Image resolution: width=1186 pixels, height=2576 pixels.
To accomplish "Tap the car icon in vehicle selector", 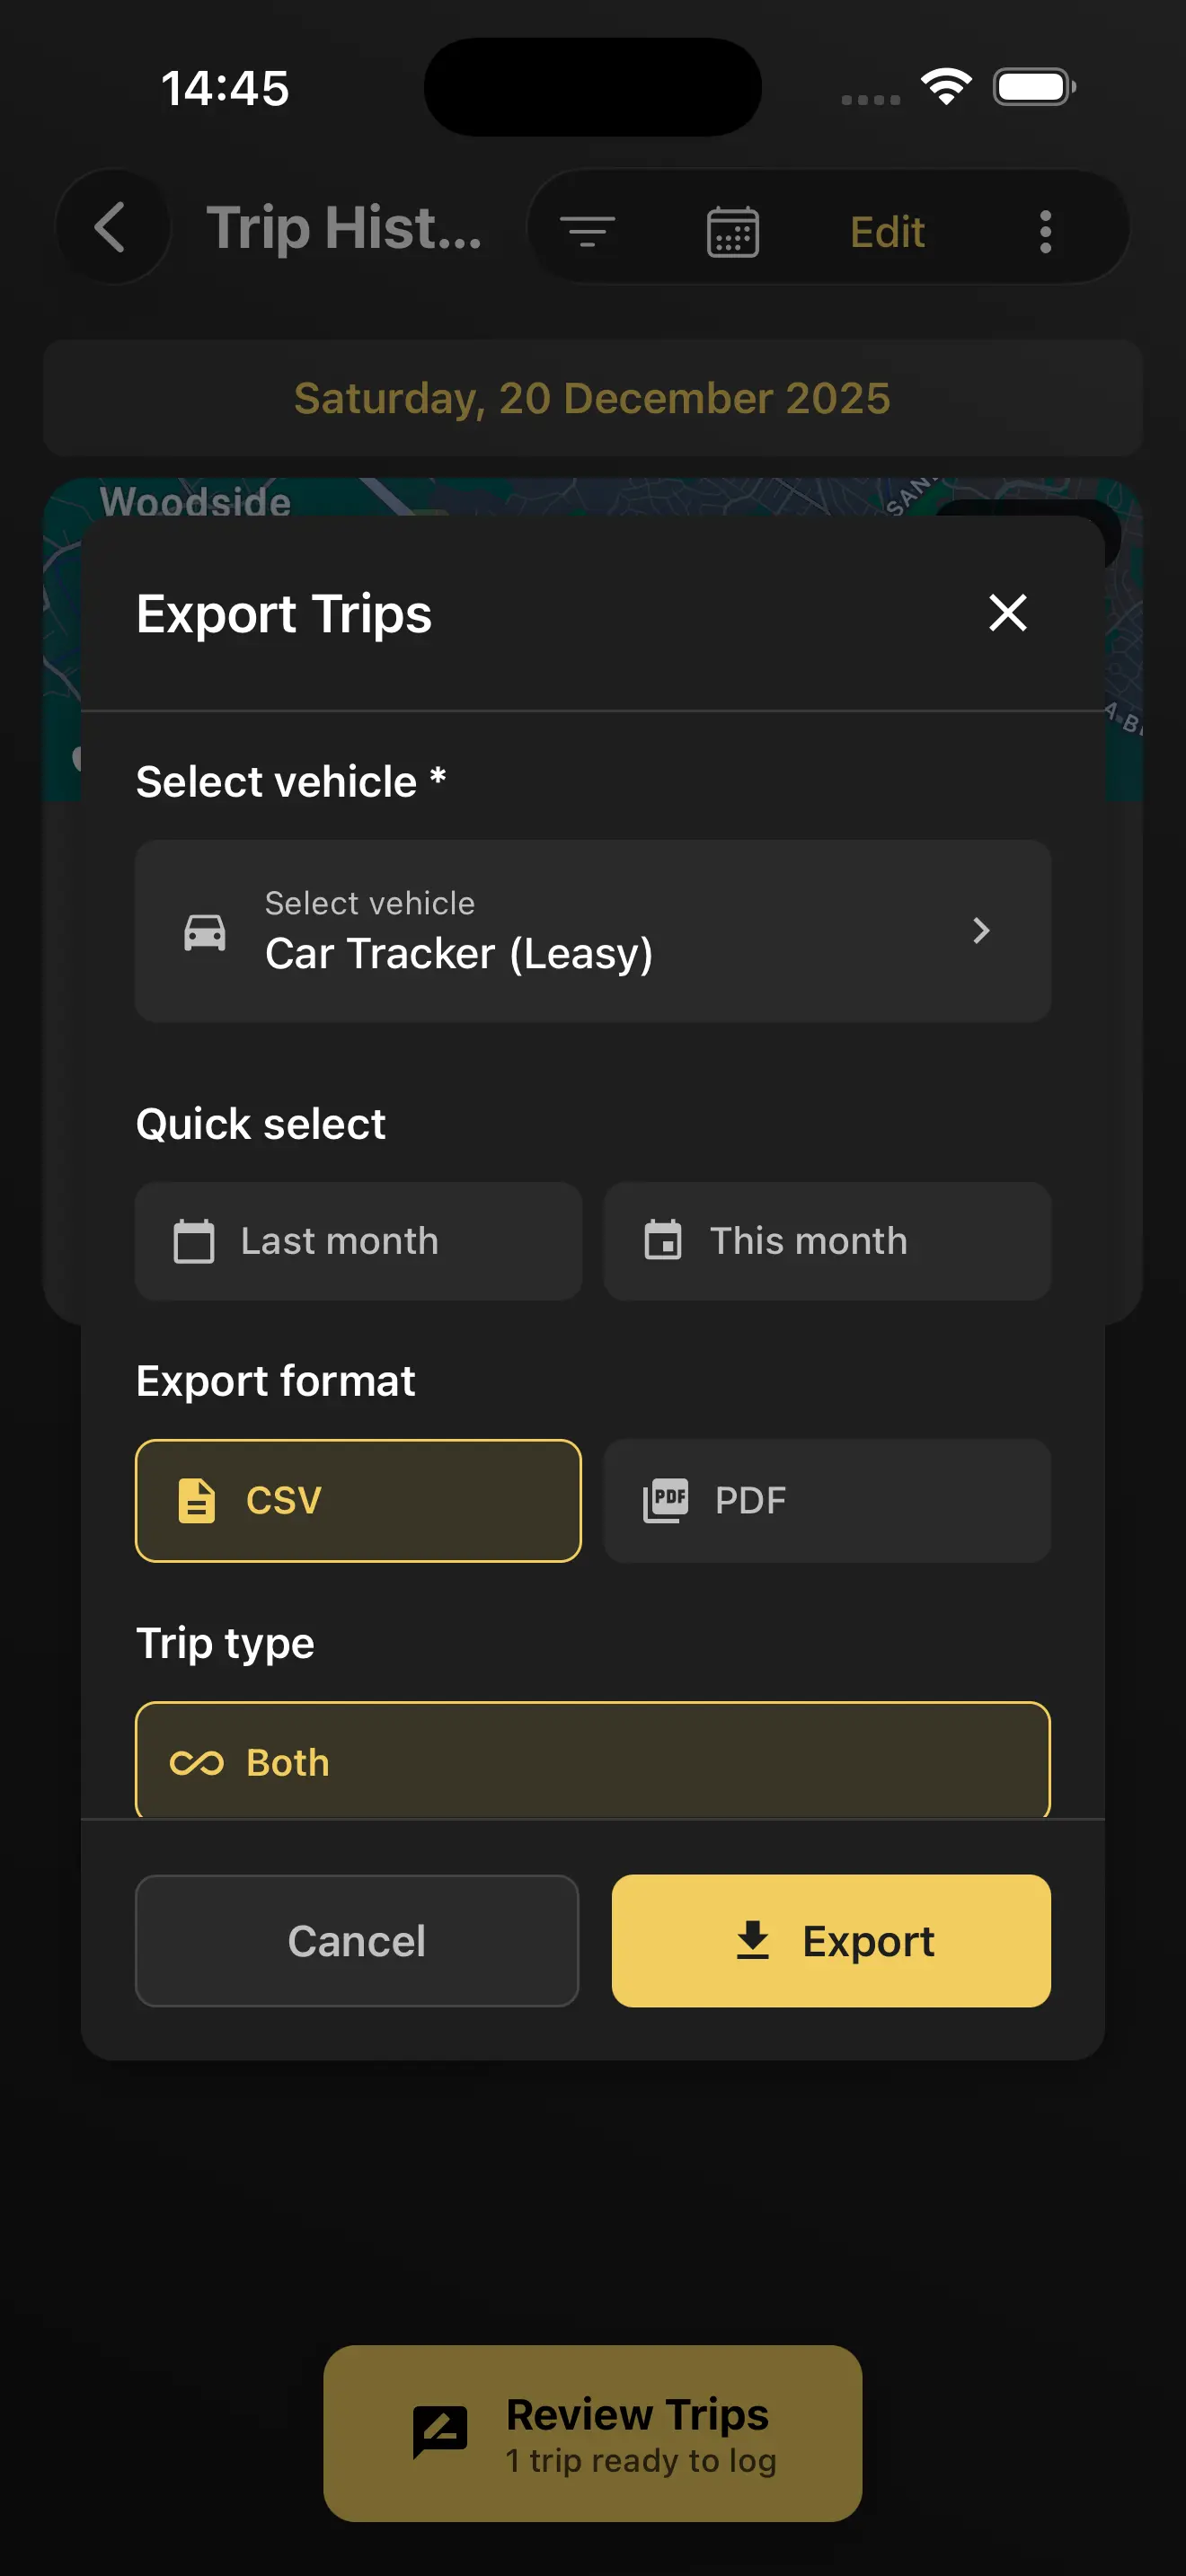I will point(205,932).
